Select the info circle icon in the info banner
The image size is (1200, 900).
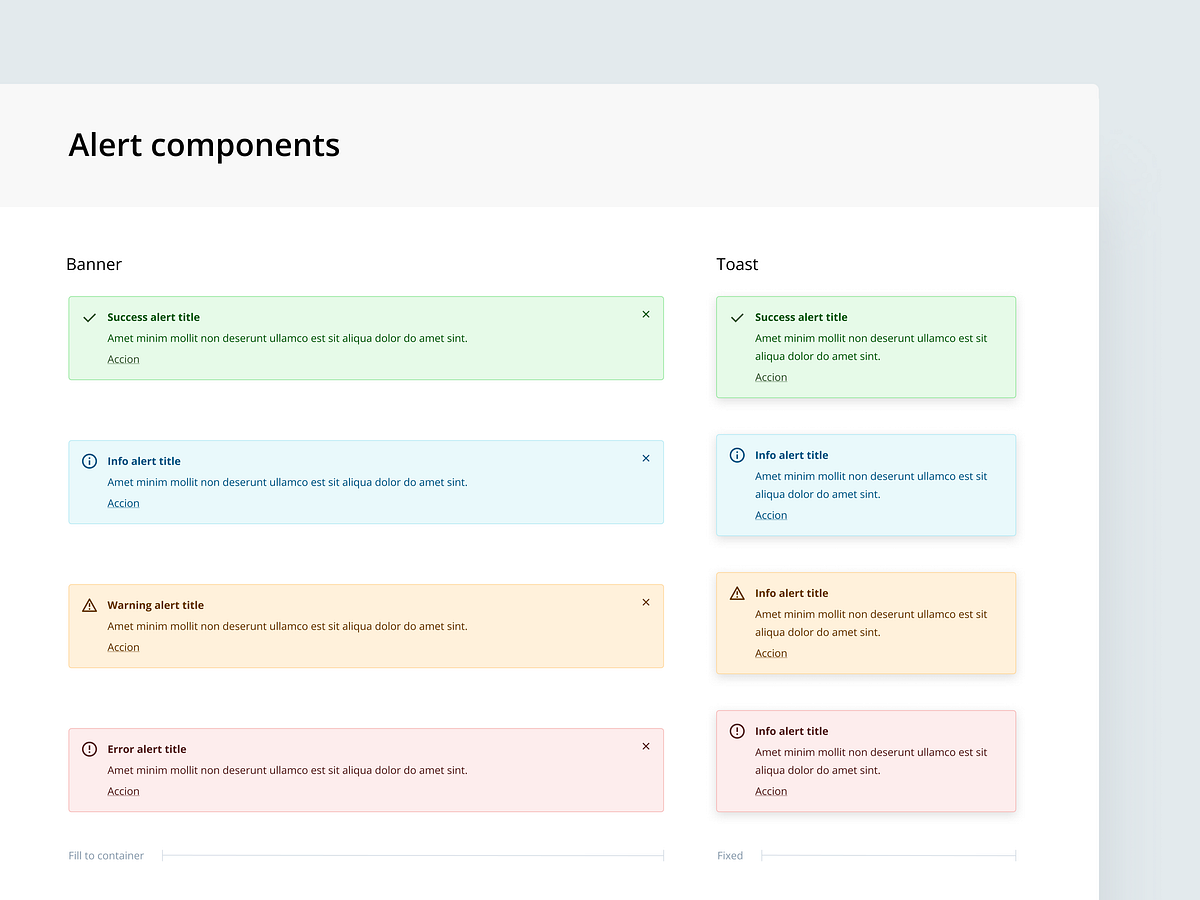89,461
